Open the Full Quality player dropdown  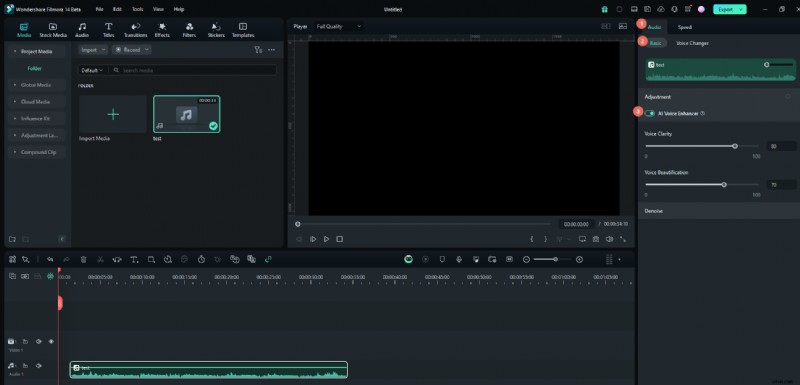pos(338,26)
